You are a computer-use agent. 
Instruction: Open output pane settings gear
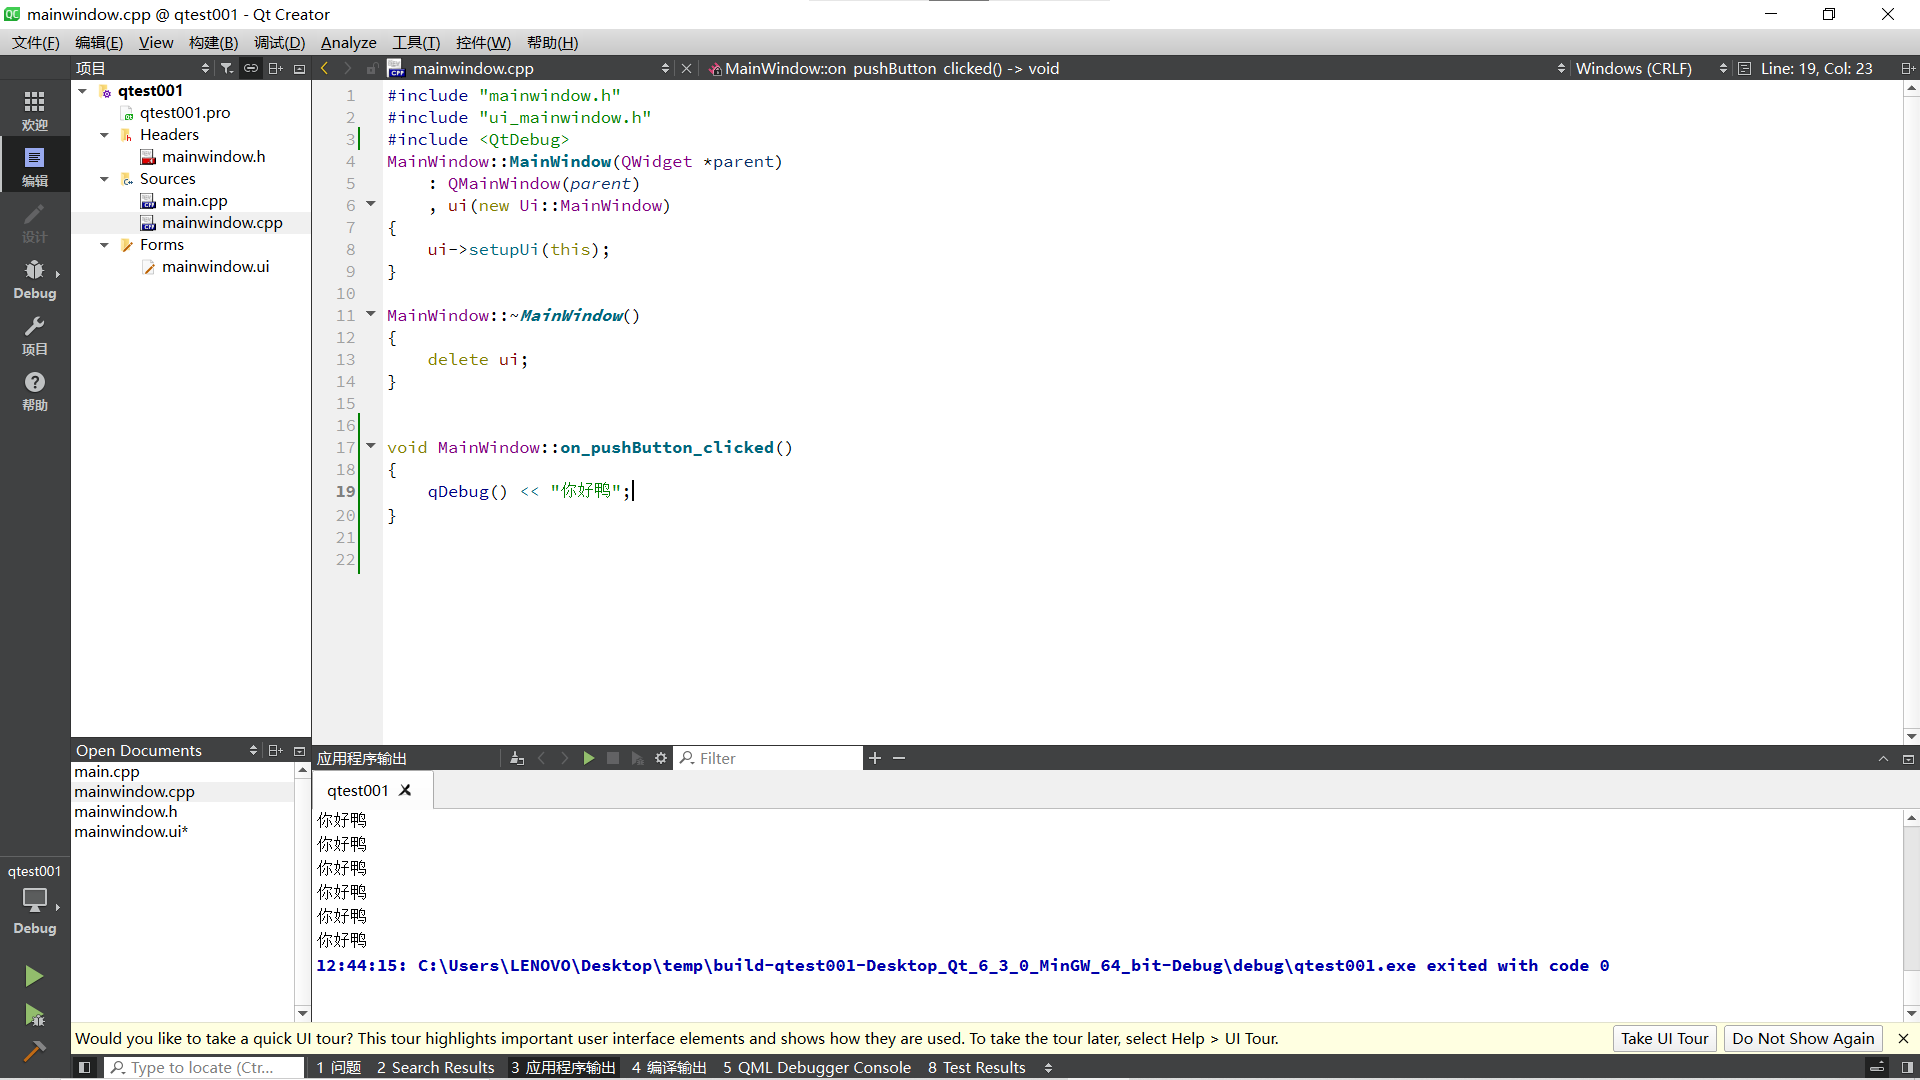661,758
